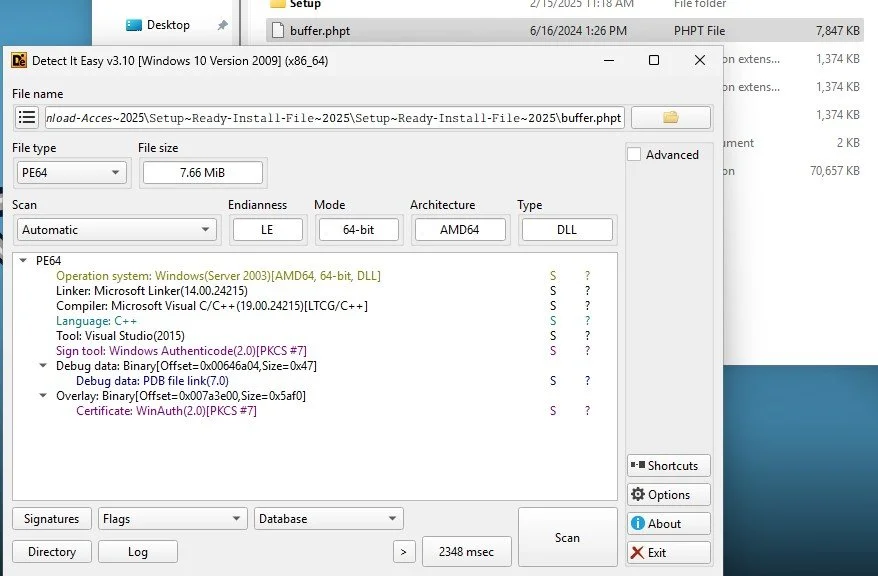This screenshot has height=576, width=878.
Task: Collapse the Debug data Binary node
Action: click(x=43, y=366)
